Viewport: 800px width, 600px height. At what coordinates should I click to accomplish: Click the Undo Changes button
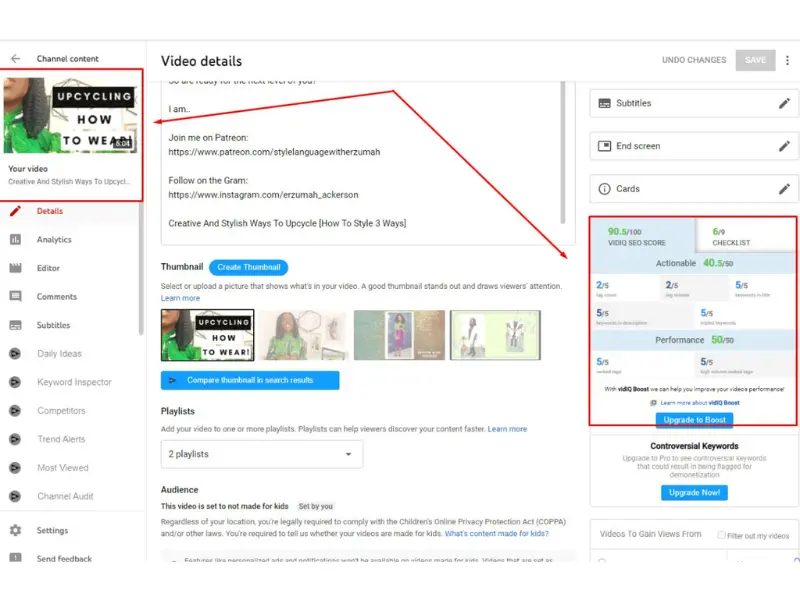click(x=694, y=60)
